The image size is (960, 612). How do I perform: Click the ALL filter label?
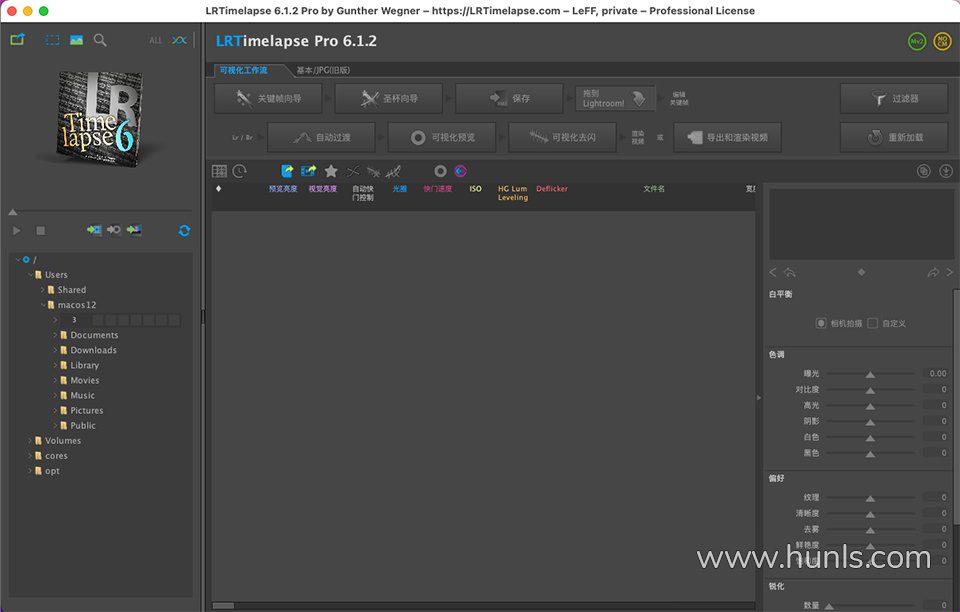[156, 40]
